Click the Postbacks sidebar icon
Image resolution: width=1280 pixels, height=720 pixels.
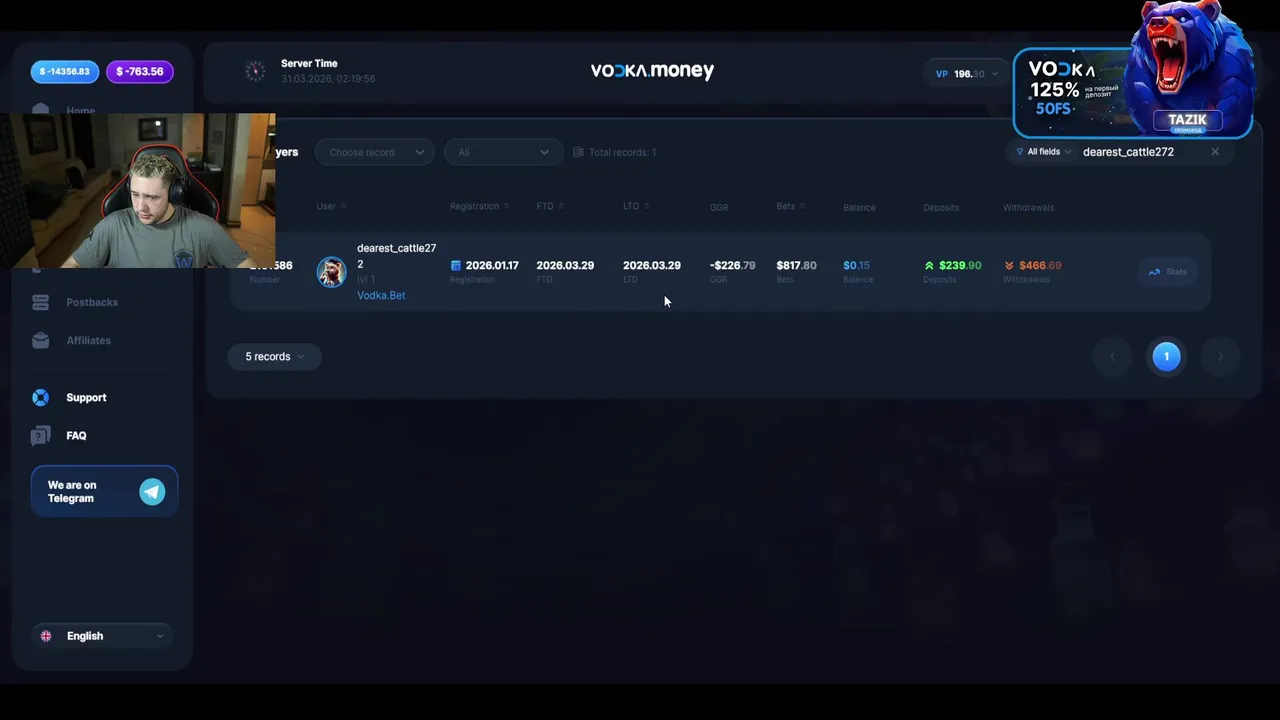[40, 302]
